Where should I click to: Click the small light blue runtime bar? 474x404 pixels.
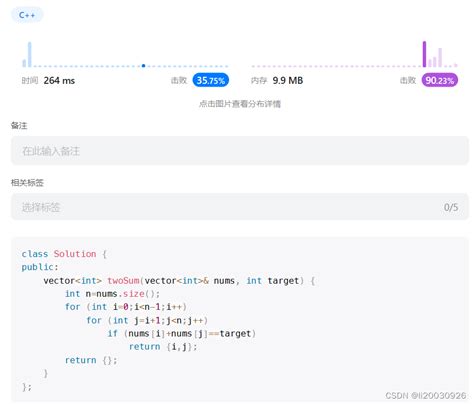point(24,63)
